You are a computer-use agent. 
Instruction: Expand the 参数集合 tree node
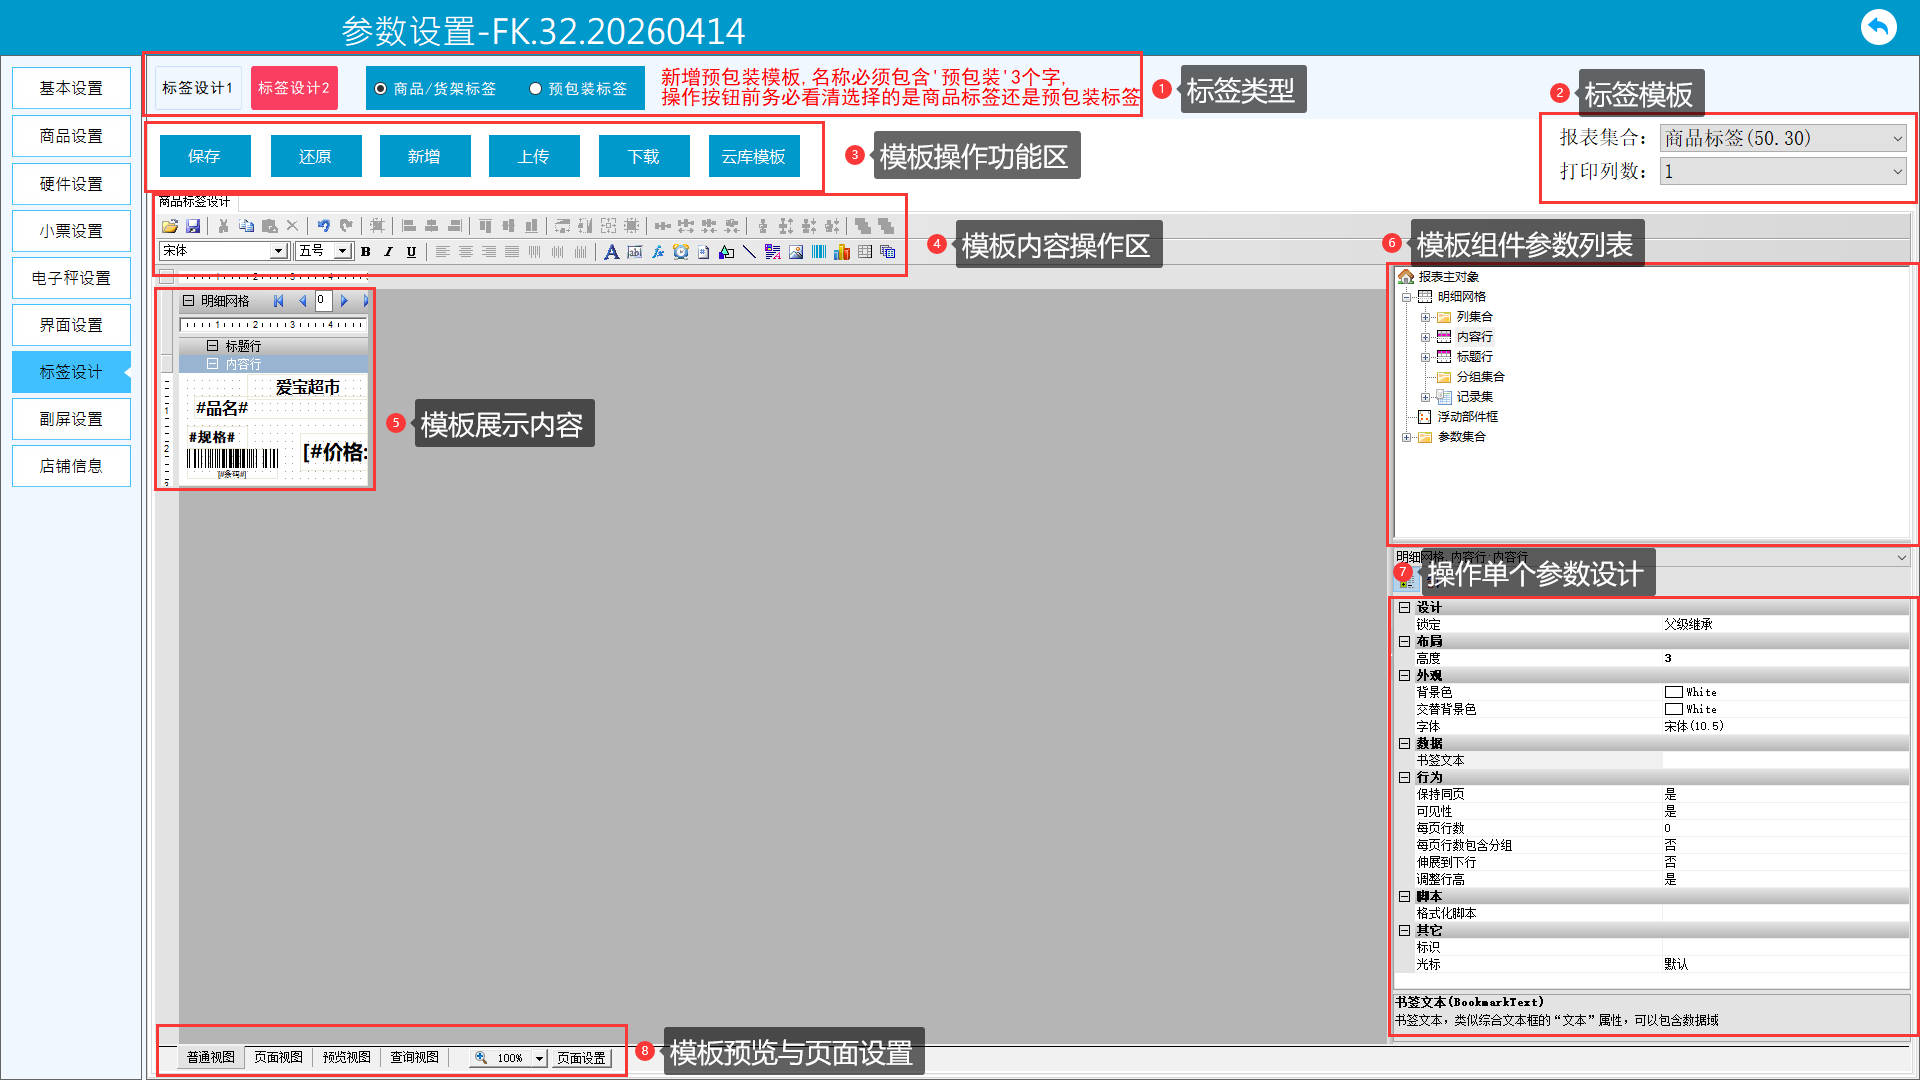1406,437
